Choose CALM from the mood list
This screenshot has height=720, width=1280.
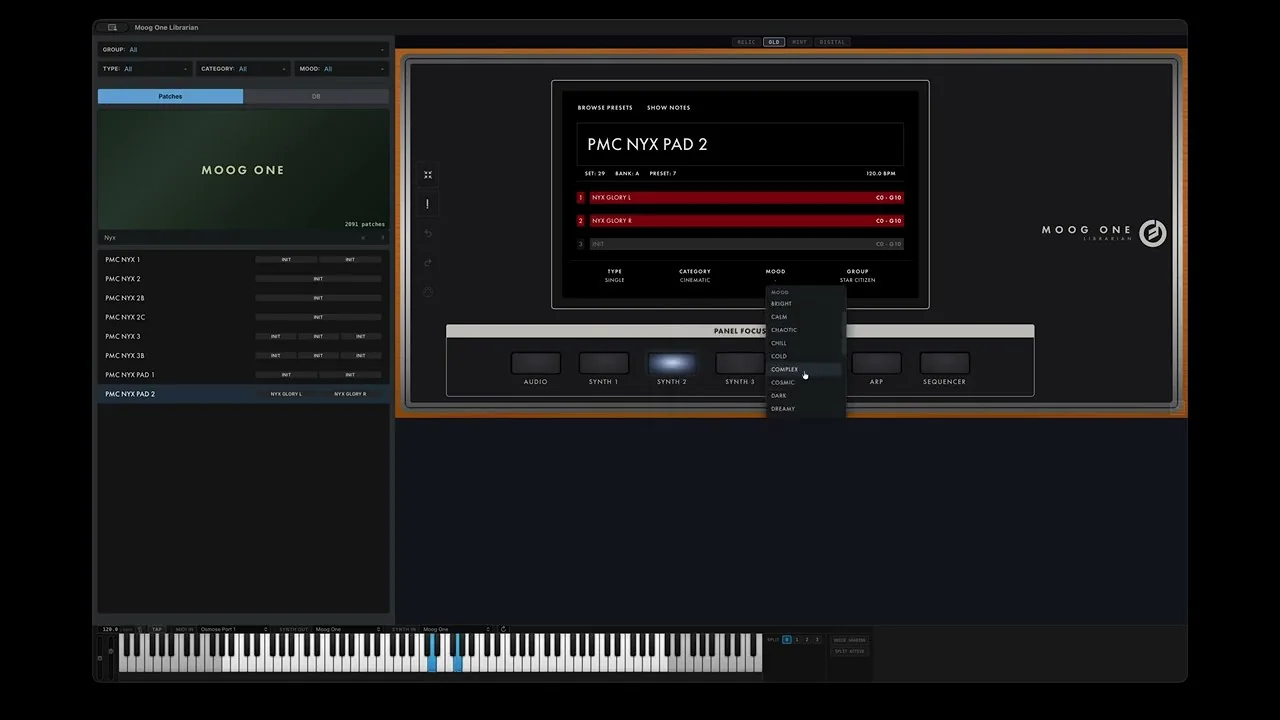805,317
